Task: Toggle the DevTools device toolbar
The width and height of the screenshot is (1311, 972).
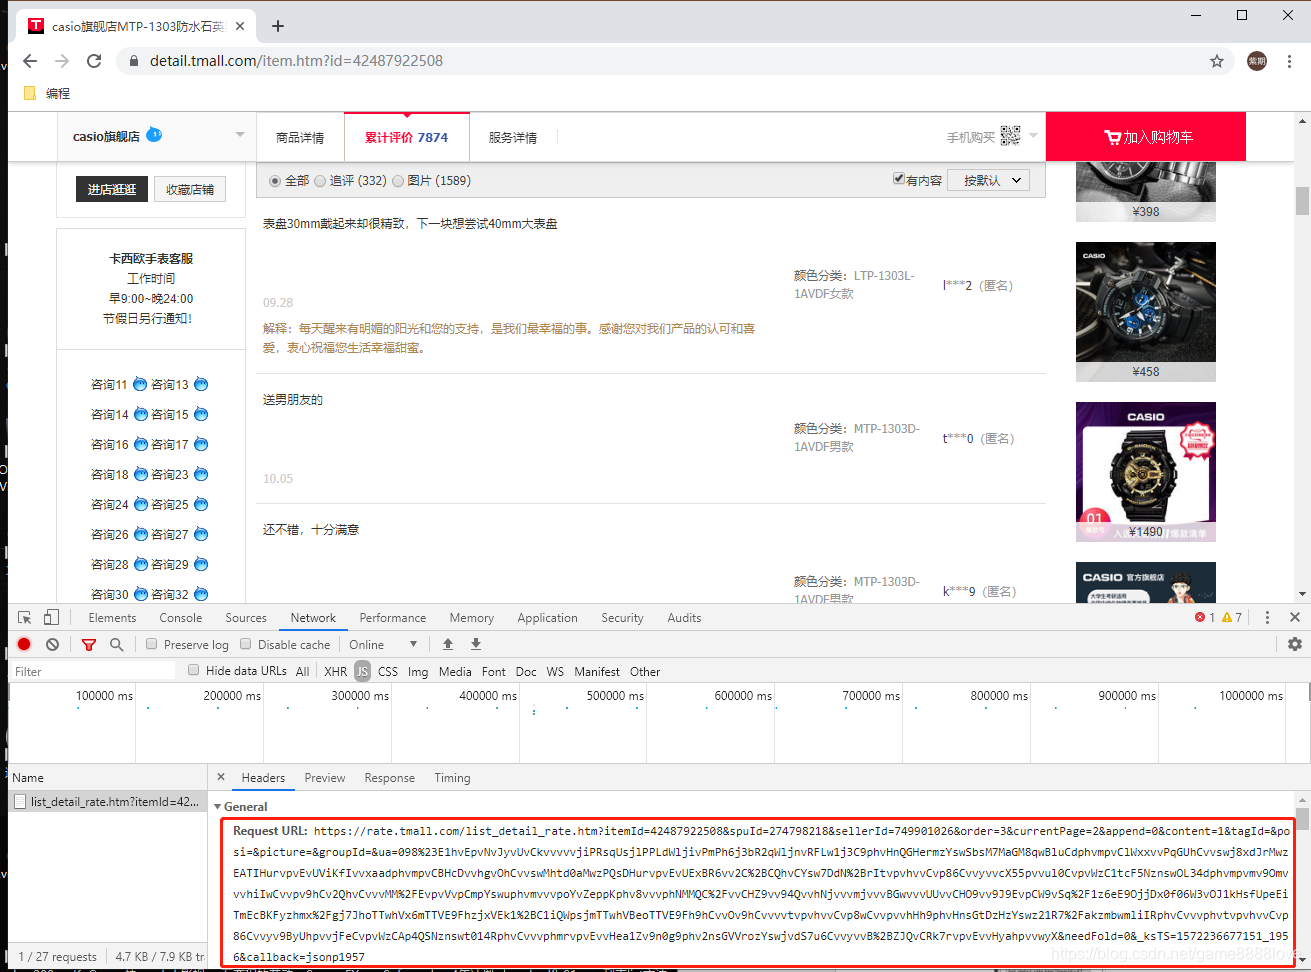Action: point(51,618)
